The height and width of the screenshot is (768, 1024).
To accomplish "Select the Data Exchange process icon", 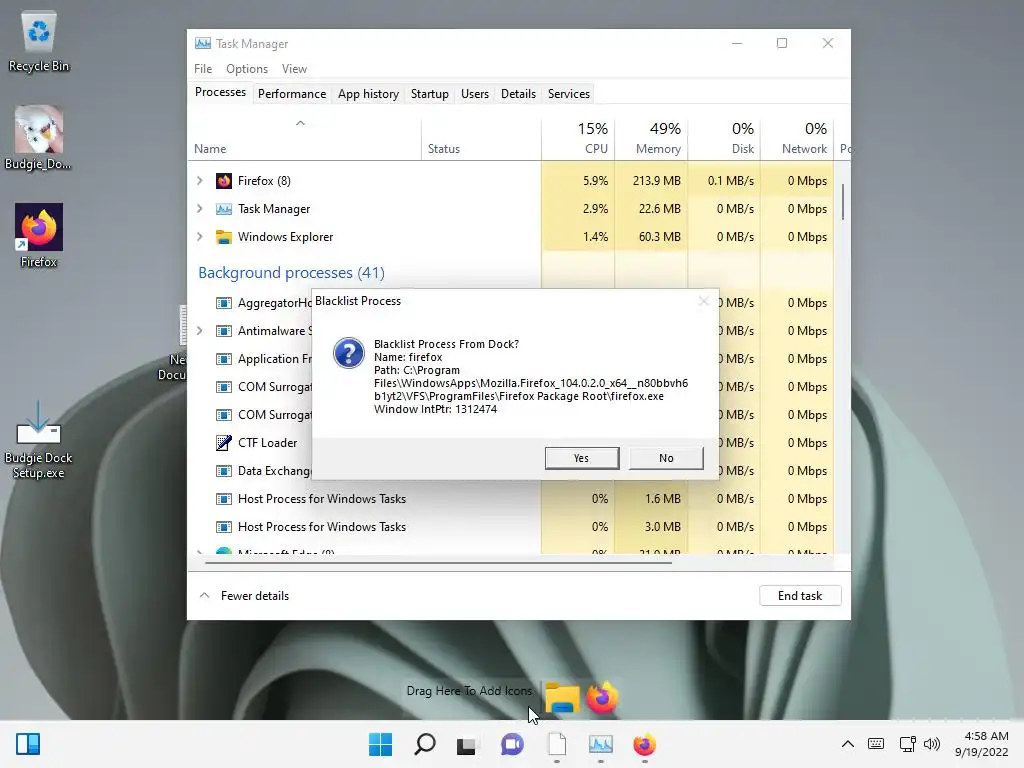I will pos(224,471).
